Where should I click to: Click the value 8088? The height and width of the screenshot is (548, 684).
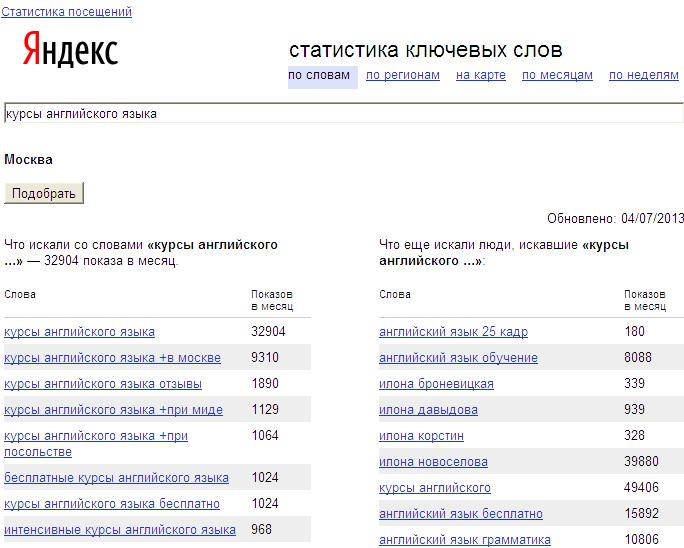point(638,358)
